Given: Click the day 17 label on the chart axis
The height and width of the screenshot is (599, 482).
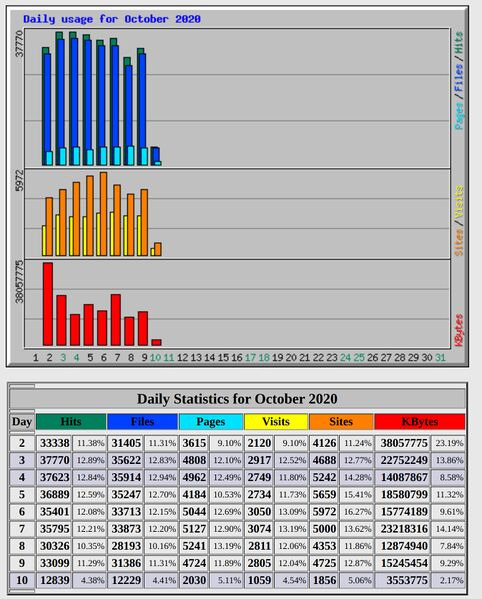Looking at the screenshot, I should pos(250,358).
